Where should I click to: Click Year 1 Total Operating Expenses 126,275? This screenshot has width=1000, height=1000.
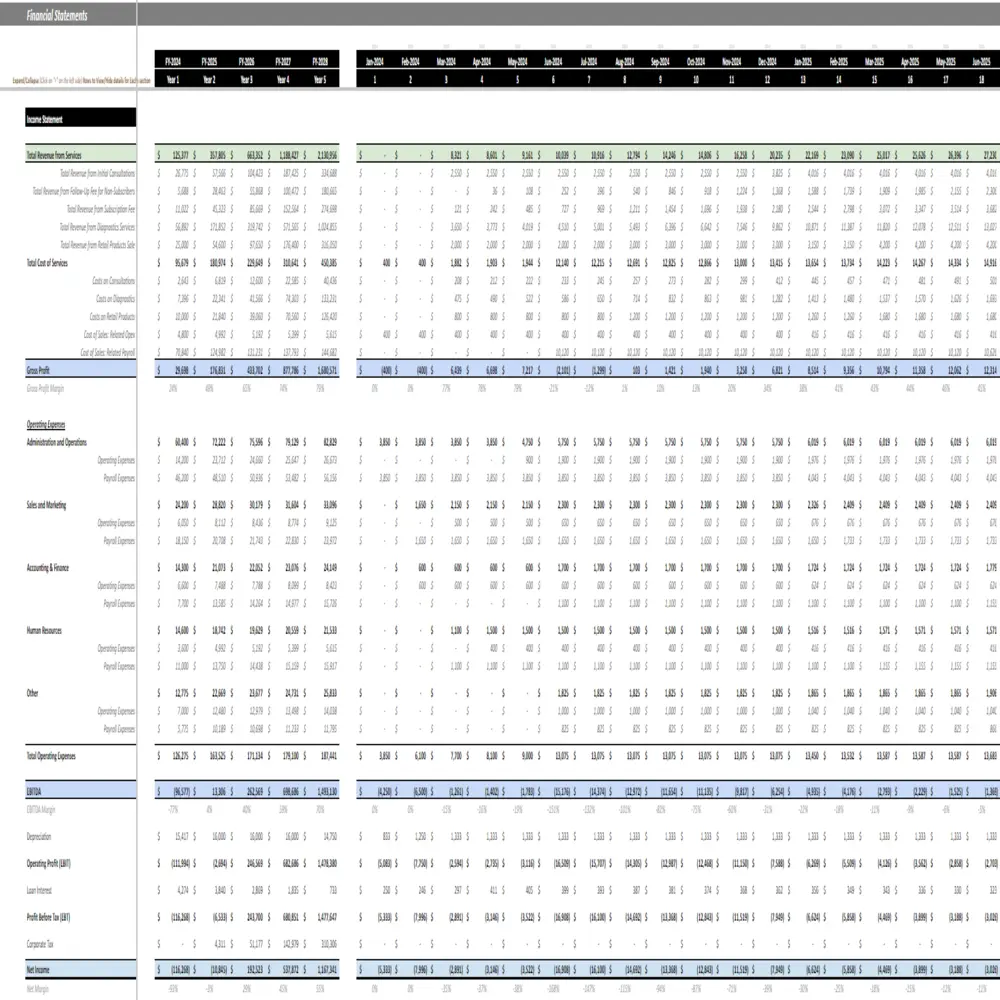180,756
